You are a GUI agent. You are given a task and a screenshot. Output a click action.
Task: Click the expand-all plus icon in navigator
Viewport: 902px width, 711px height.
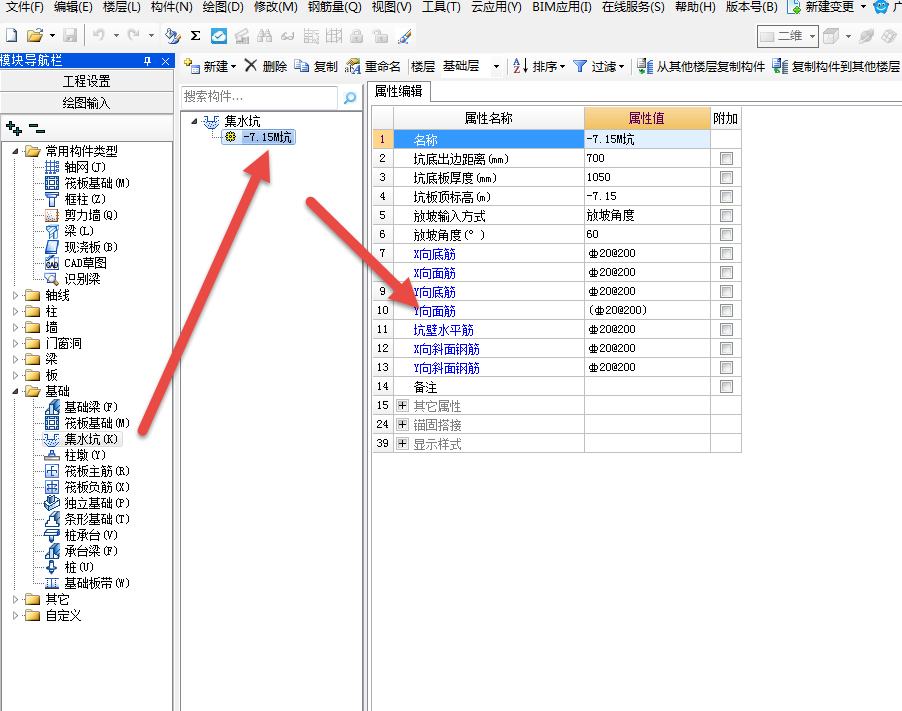14,128
